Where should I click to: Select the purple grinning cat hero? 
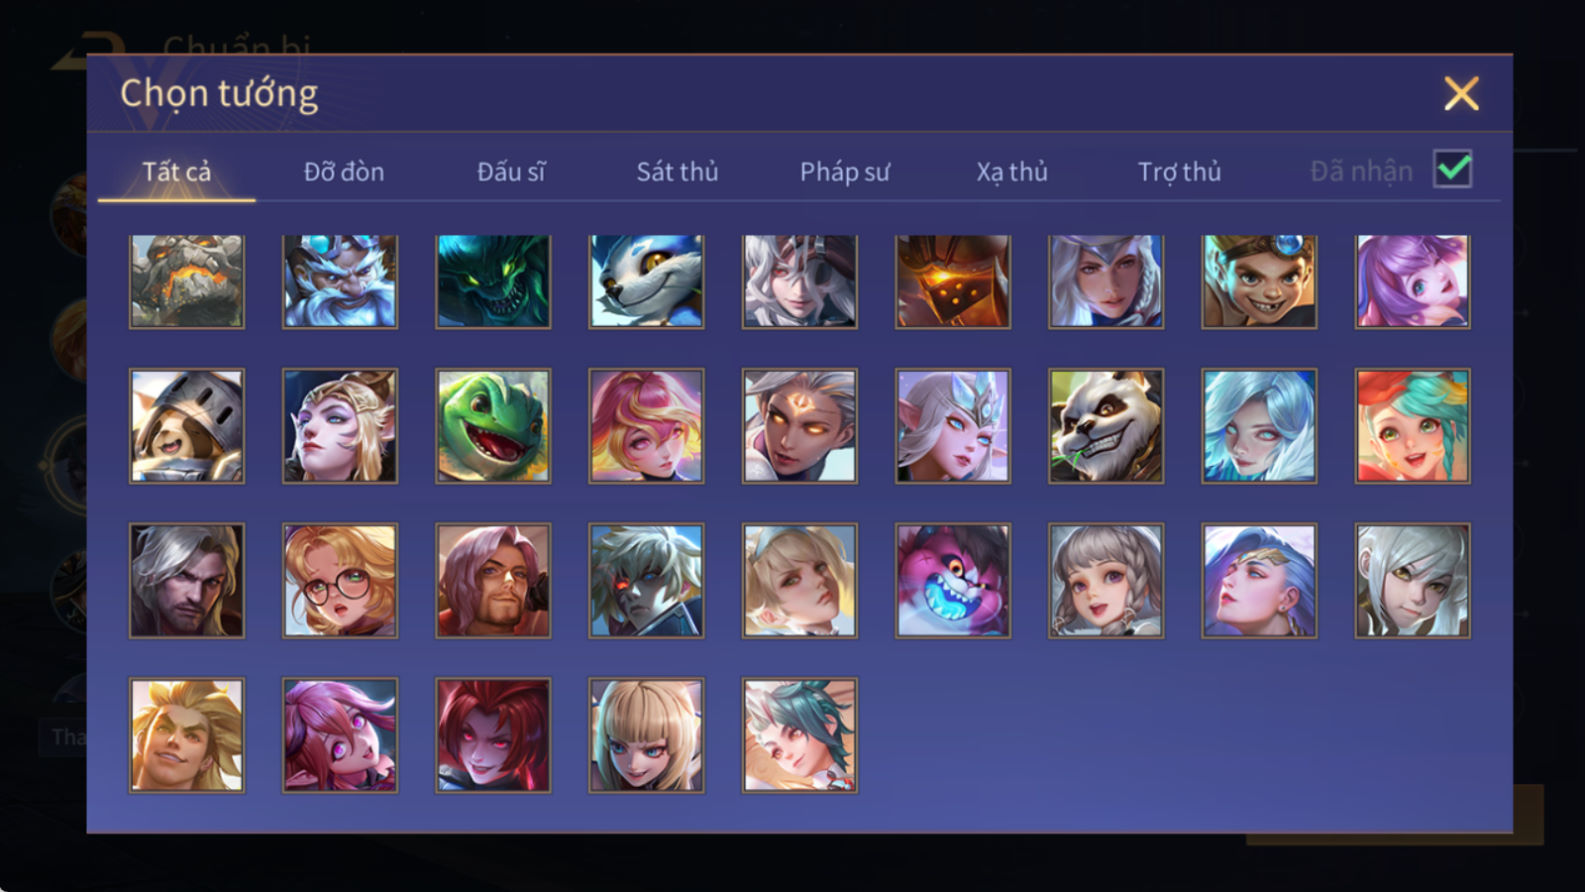click(x=953, y=580)
